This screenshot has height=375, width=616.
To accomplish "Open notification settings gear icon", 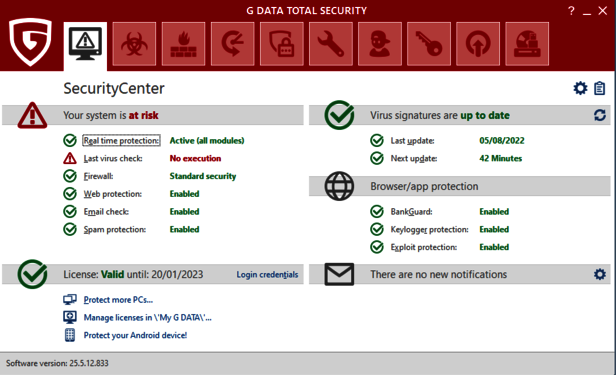I will click(x=600, y=274).
